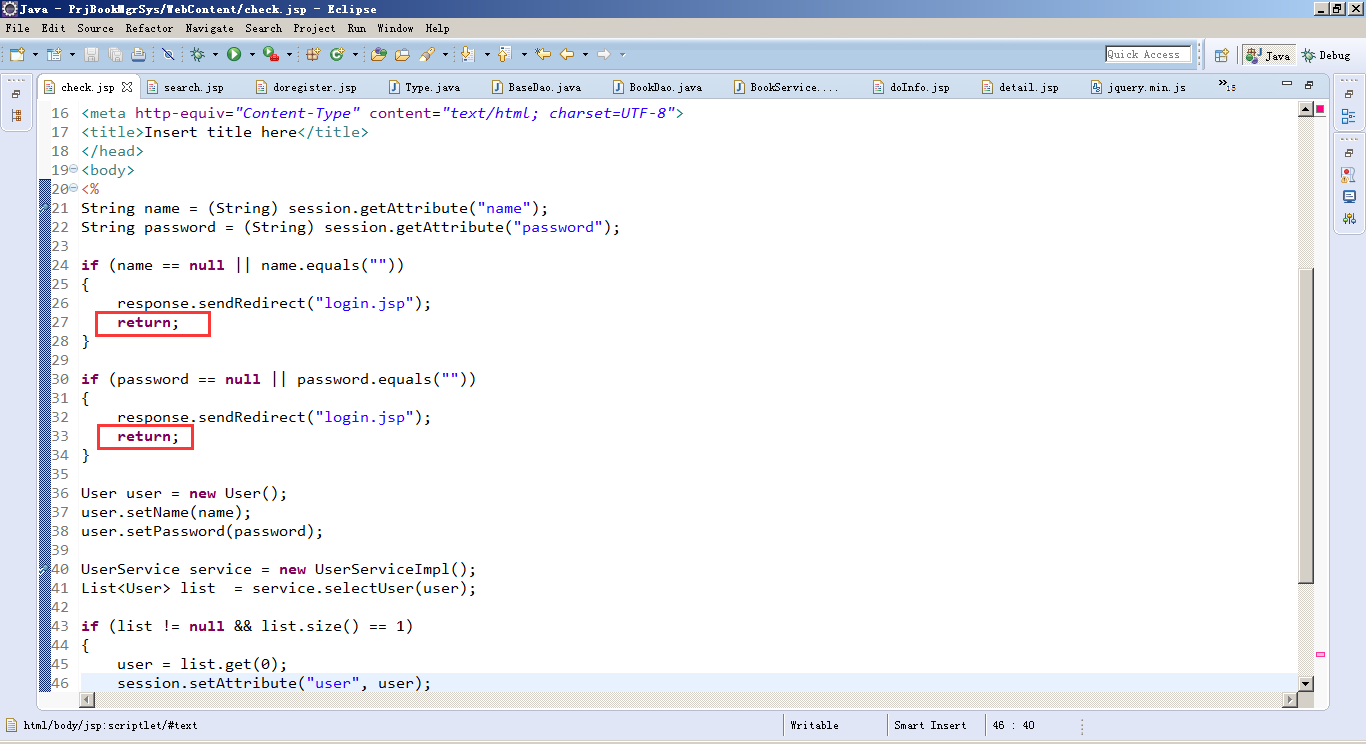
Task: Save the current file with the Save icon
Action: [x=92, y=54]
